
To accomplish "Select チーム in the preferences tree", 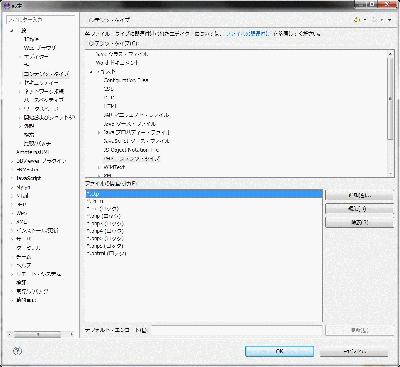I will tap(24, 257).
